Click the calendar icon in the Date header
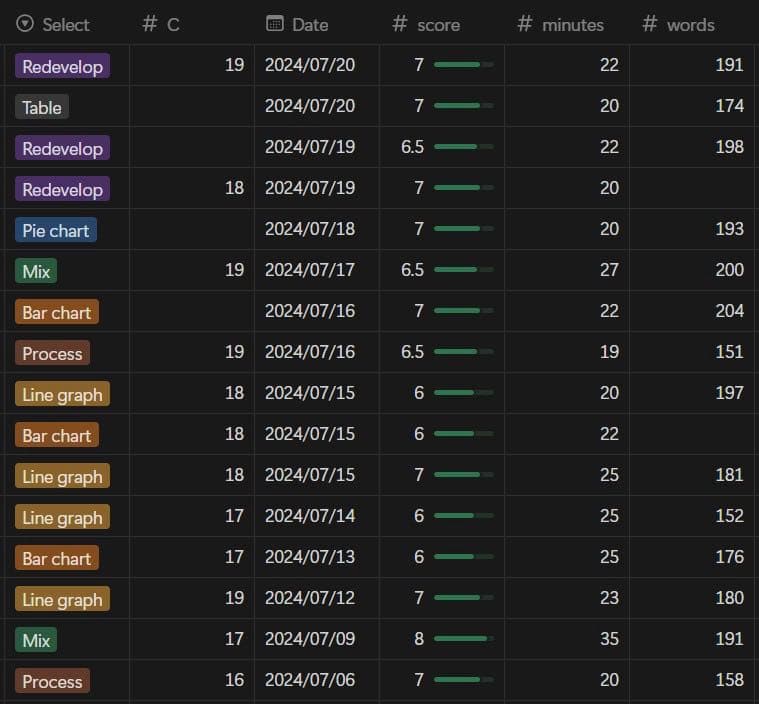Screen dimensions: 759x704 pyautogui.click(x=274, y=23)
